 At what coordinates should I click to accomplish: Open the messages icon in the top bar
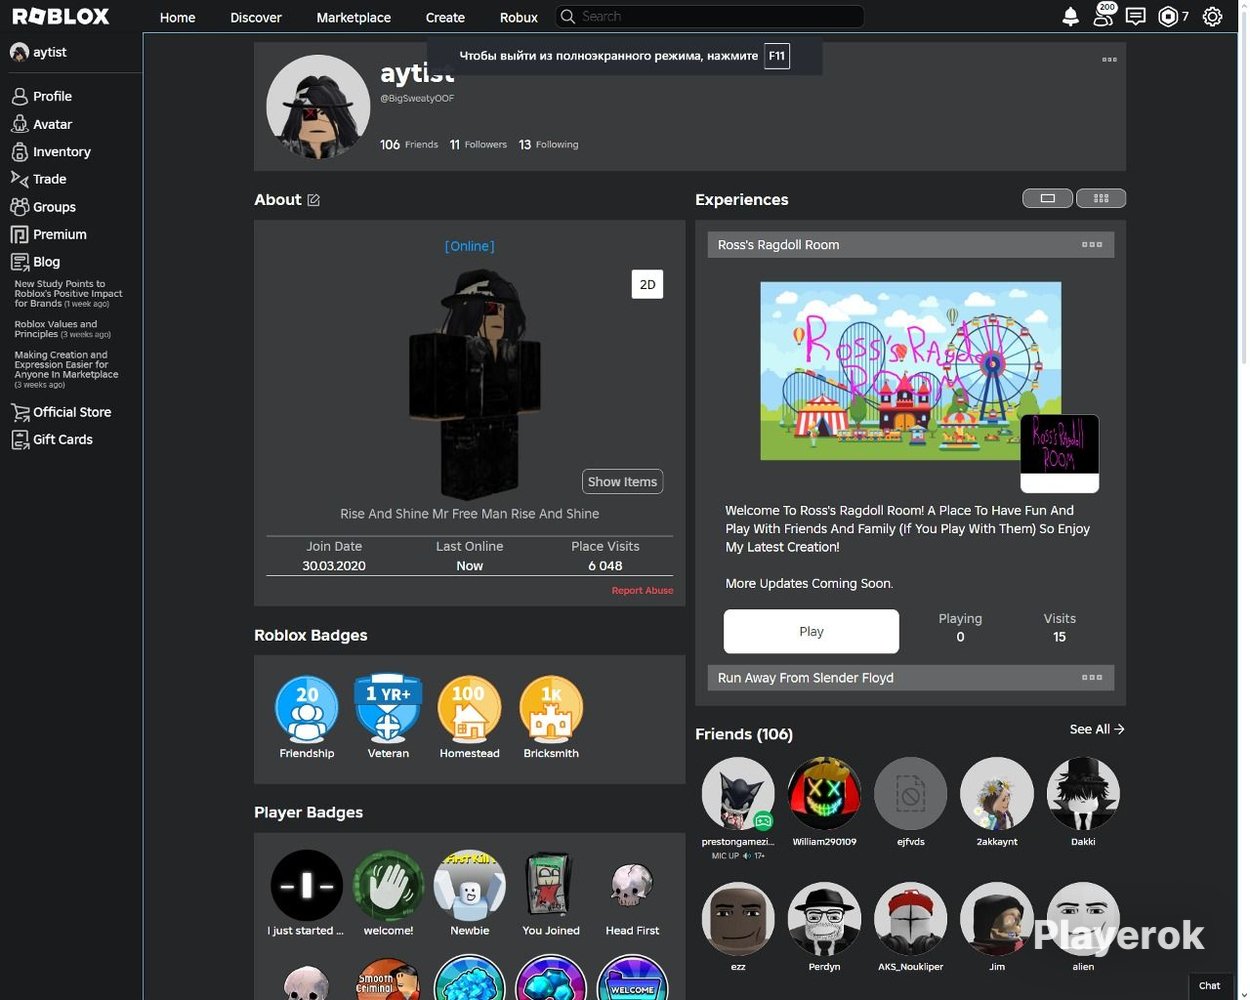click(1135, 17)
